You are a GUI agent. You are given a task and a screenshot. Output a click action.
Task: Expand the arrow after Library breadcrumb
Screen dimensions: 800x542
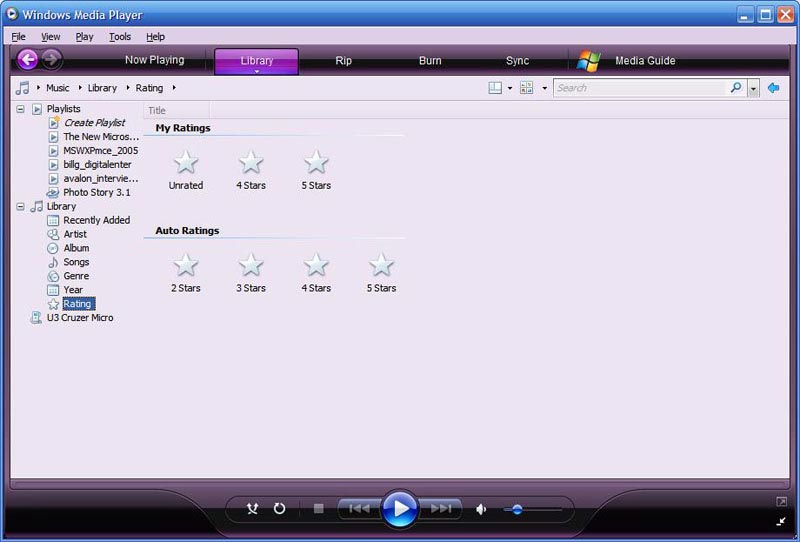[128, 88]
